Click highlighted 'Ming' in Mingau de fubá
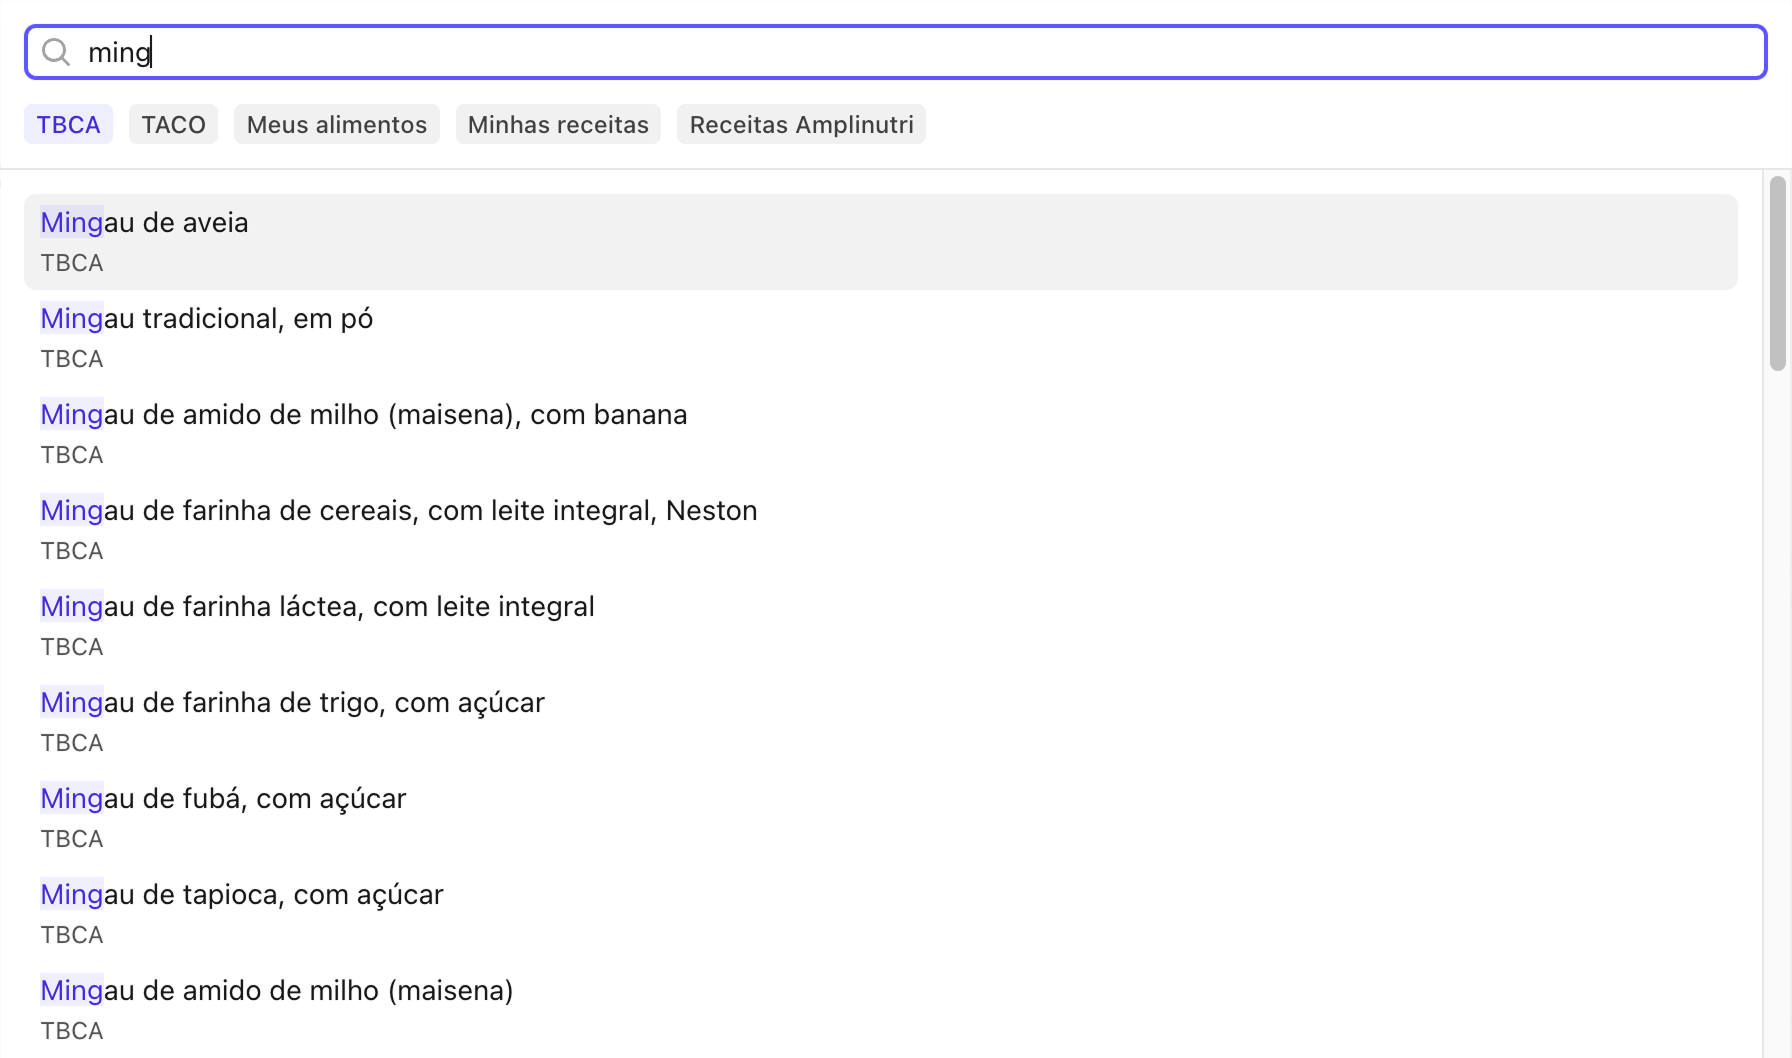 (x=72, y=798)
